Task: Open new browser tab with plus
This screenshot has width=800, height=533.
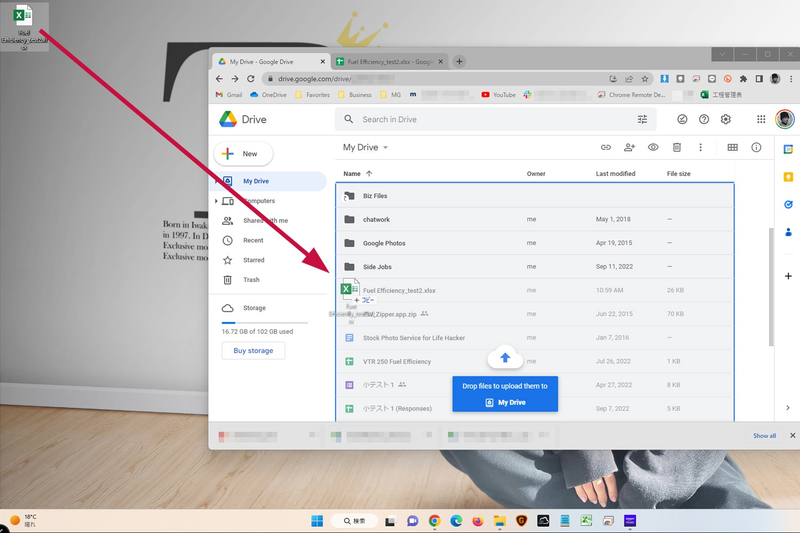Action: point(459,61)
